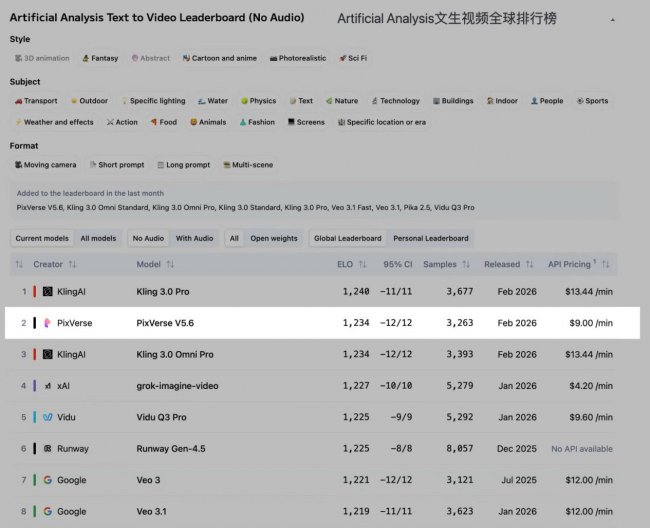Switch to the Personal Leaderboard tab
650x528 pixels.
click(x=429, y=238)
